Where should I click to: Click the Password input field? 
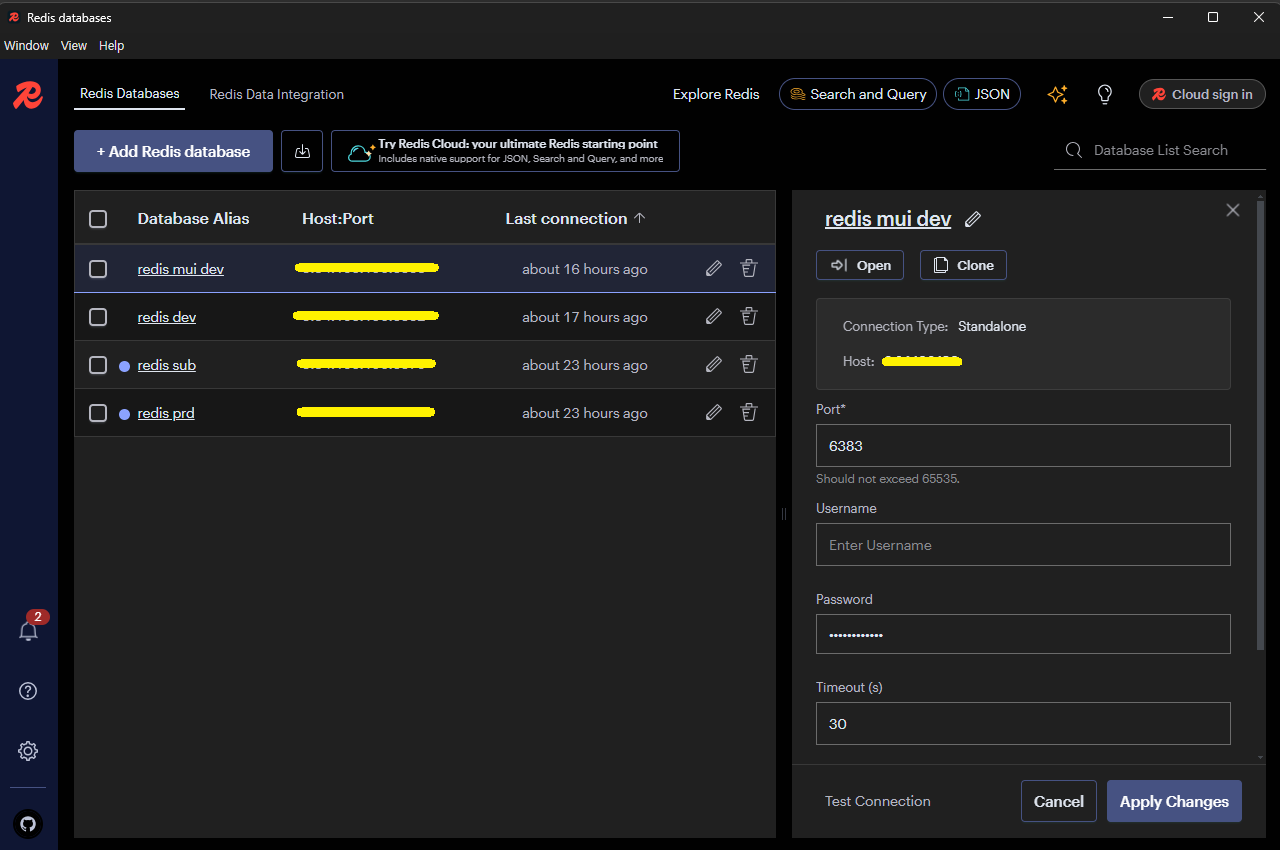[x=1023, y=634]
